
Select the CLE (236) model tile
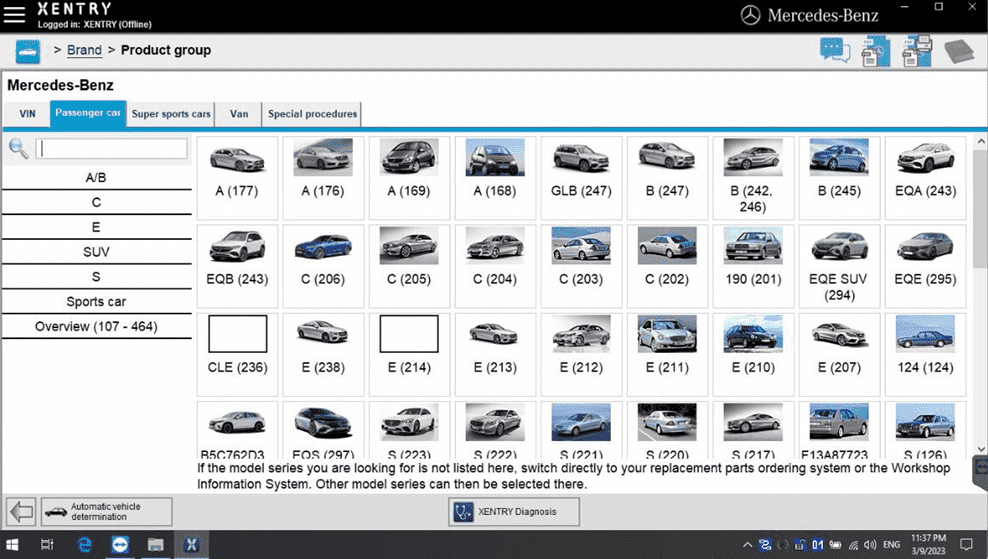tap(237, 354)
